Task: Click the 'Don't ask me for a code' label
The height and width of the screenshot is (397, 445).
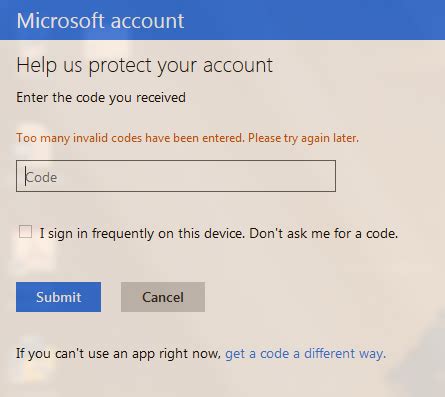Action: 323,233
